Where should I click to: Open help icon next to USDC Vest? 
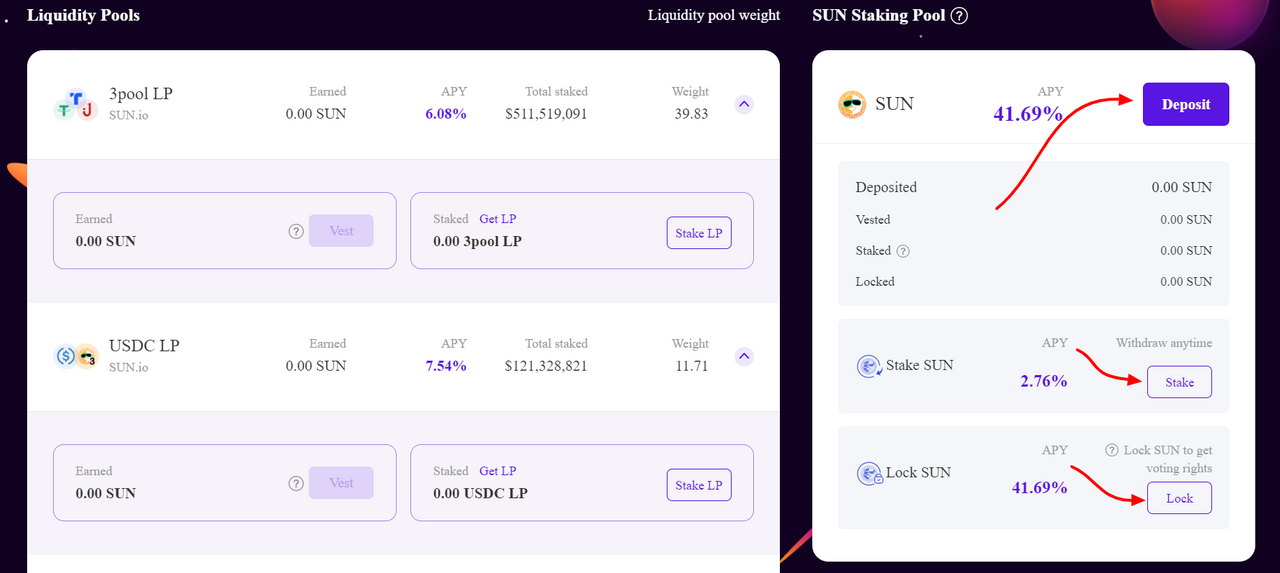[296, 483]
